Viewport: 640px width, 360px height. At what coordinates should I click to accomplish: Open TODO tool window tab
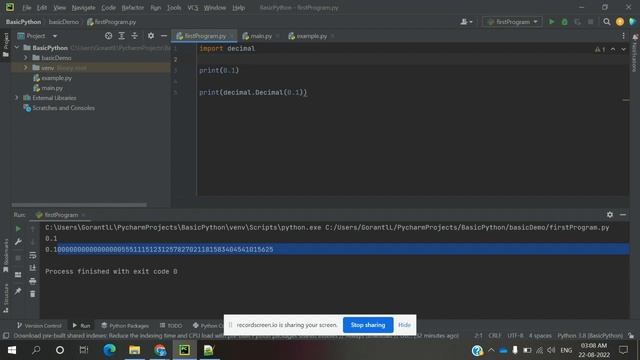pos(171,325)
